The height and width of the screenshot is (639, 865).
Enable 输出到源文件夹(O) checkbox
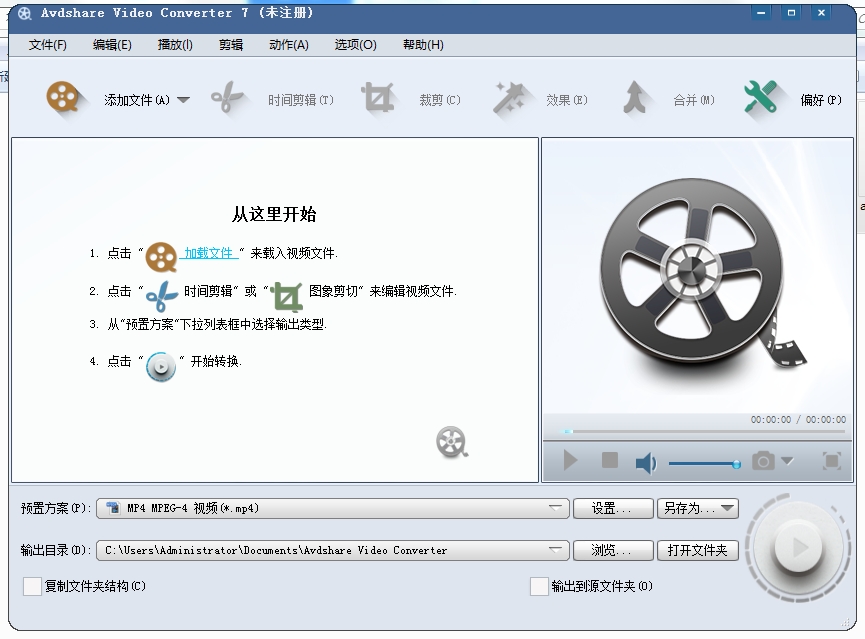(539, 586)
